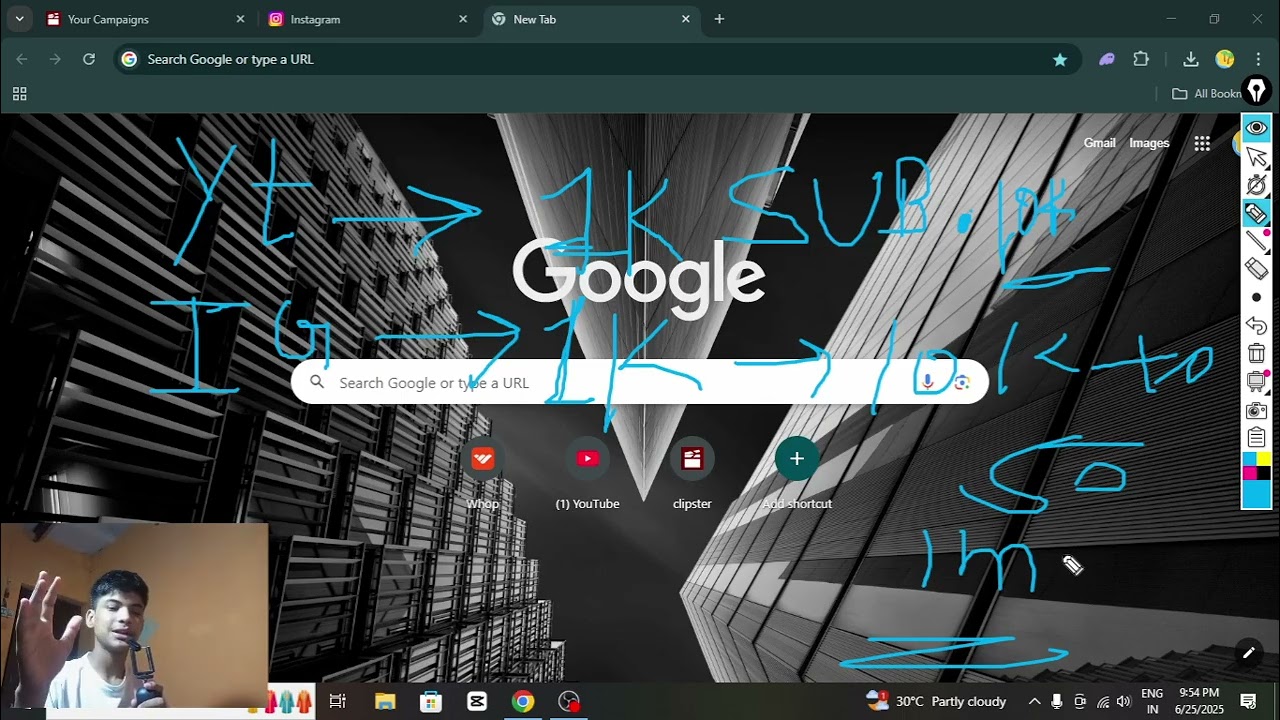Click the large blue current color swatch

[1256, 494]
